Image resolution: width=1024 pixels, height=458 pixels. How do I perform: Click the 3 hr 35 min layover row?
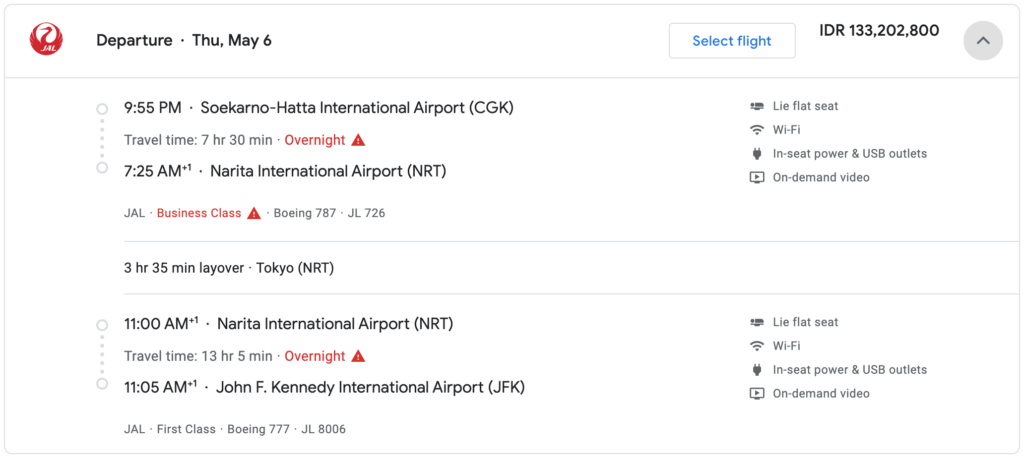228,268
